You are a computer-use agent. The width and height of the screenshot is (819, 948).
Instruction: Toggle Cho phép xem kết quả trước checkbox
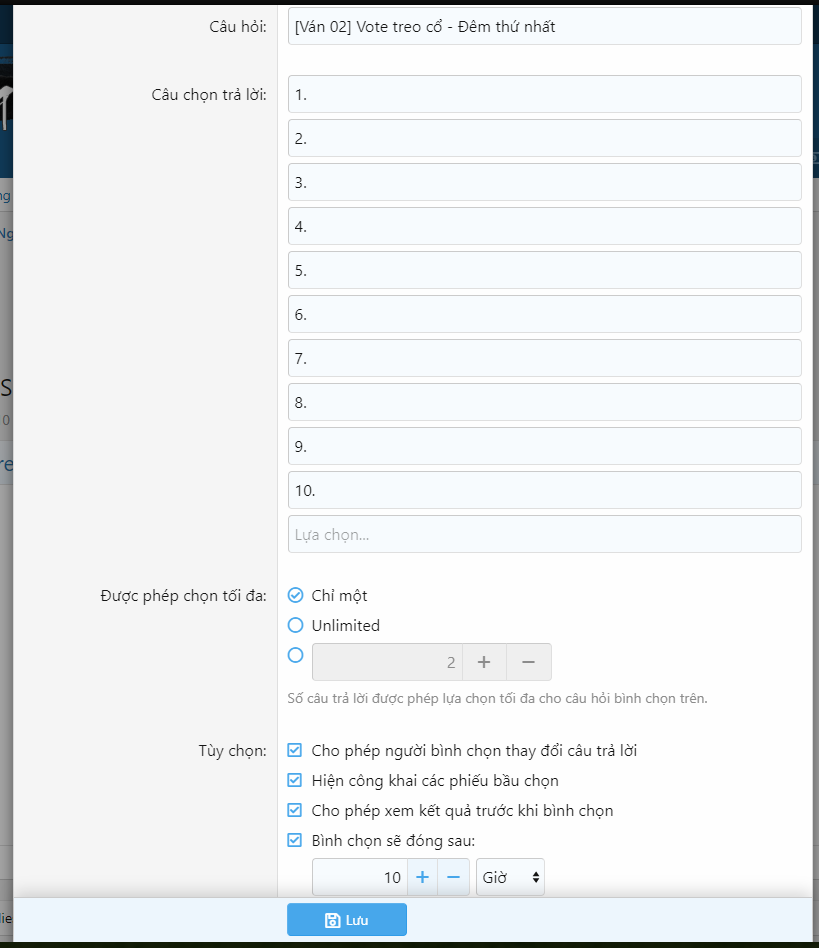click(295, 811)
